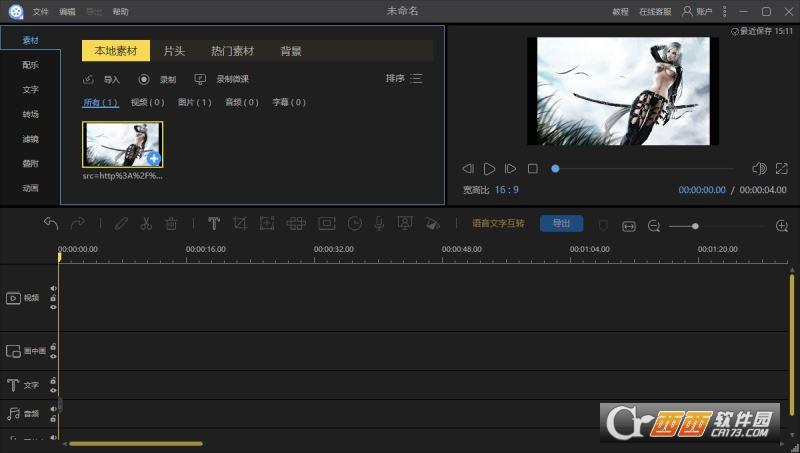Image resolution: width=800 pixels, height=453 pixels.
Task: Open the 编辑 menu
Action: click(x=67, y=12)
